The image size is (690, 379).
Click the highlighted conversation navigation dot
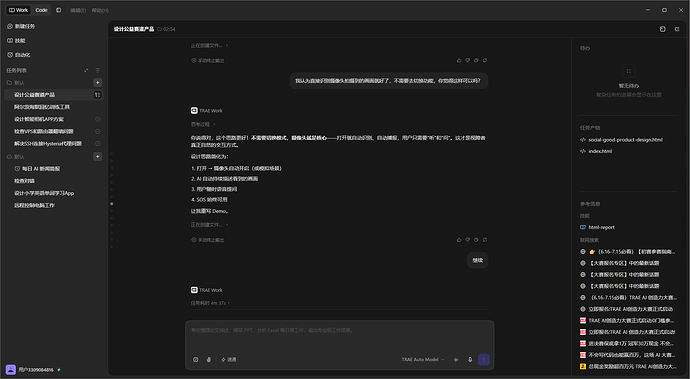point(112,204)
